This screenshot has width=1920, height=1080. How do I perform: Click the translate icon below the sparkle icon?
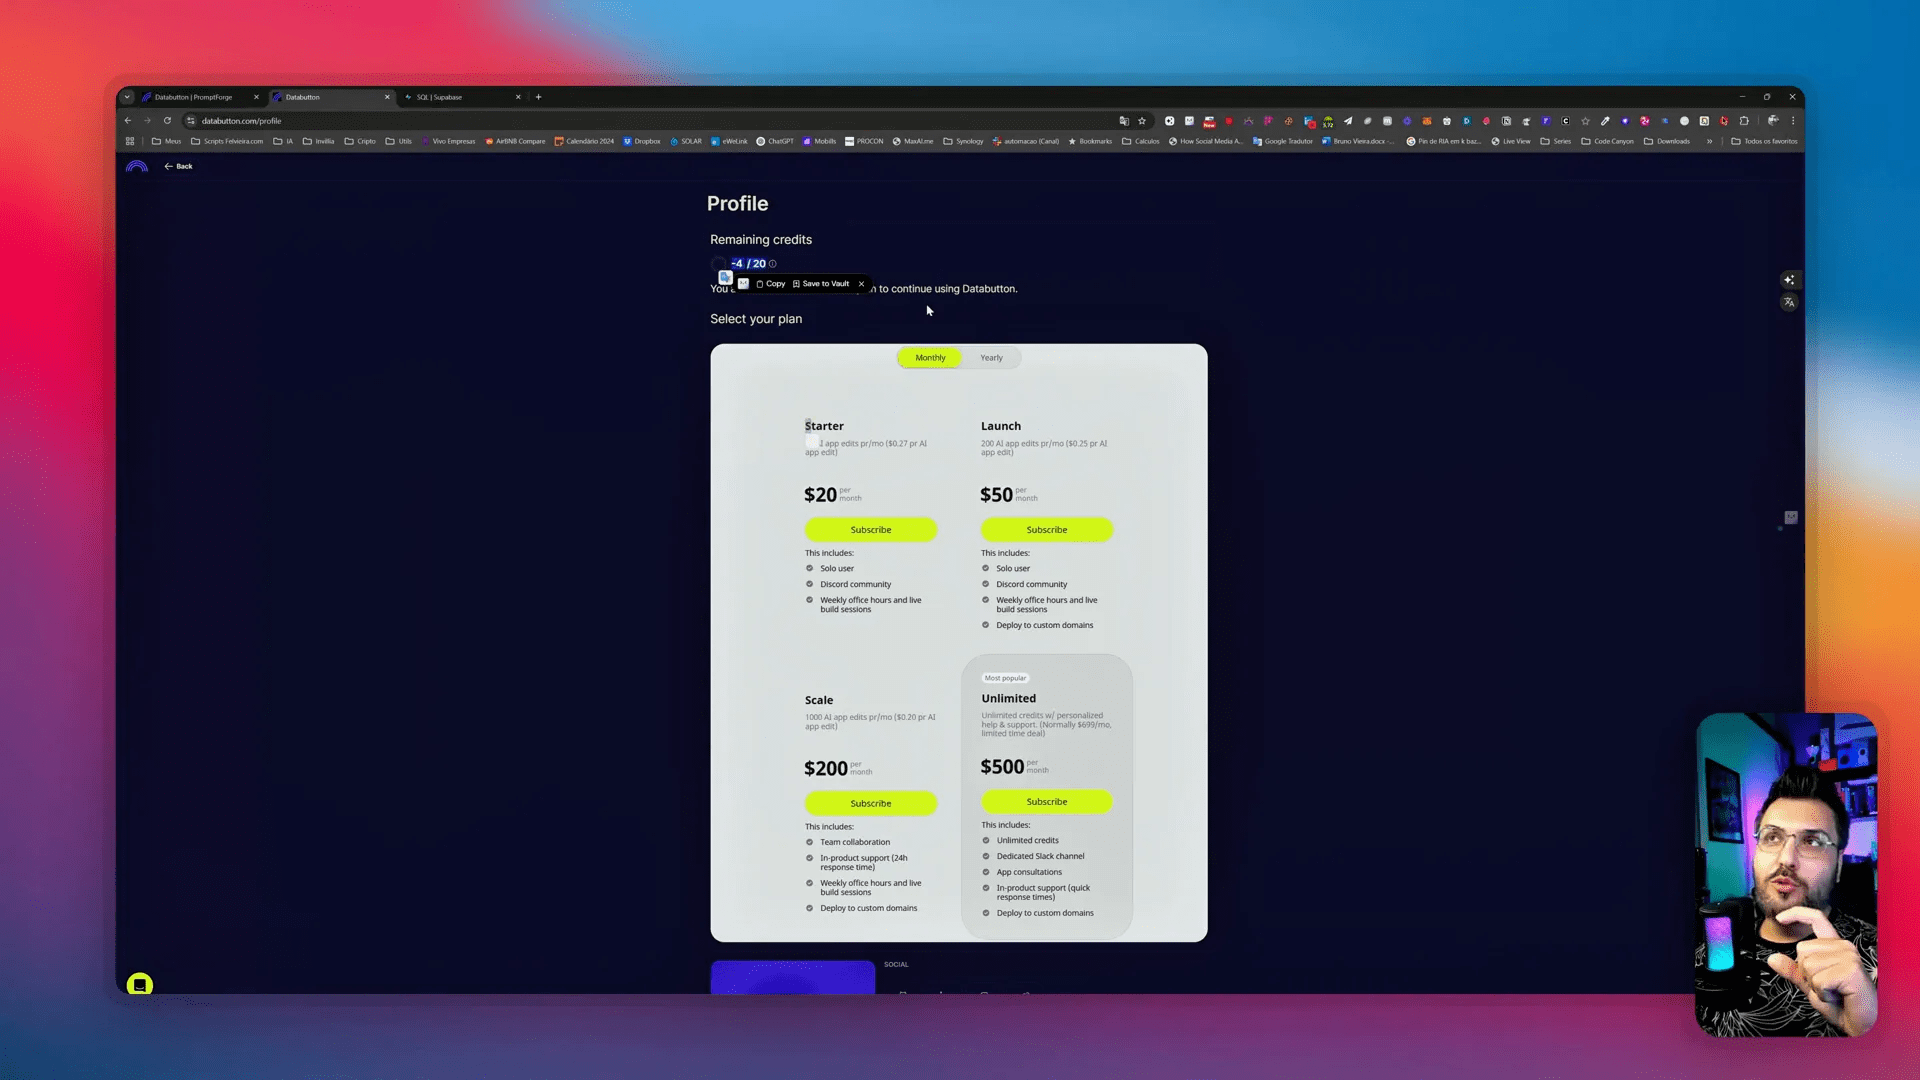click(1789, 302)
